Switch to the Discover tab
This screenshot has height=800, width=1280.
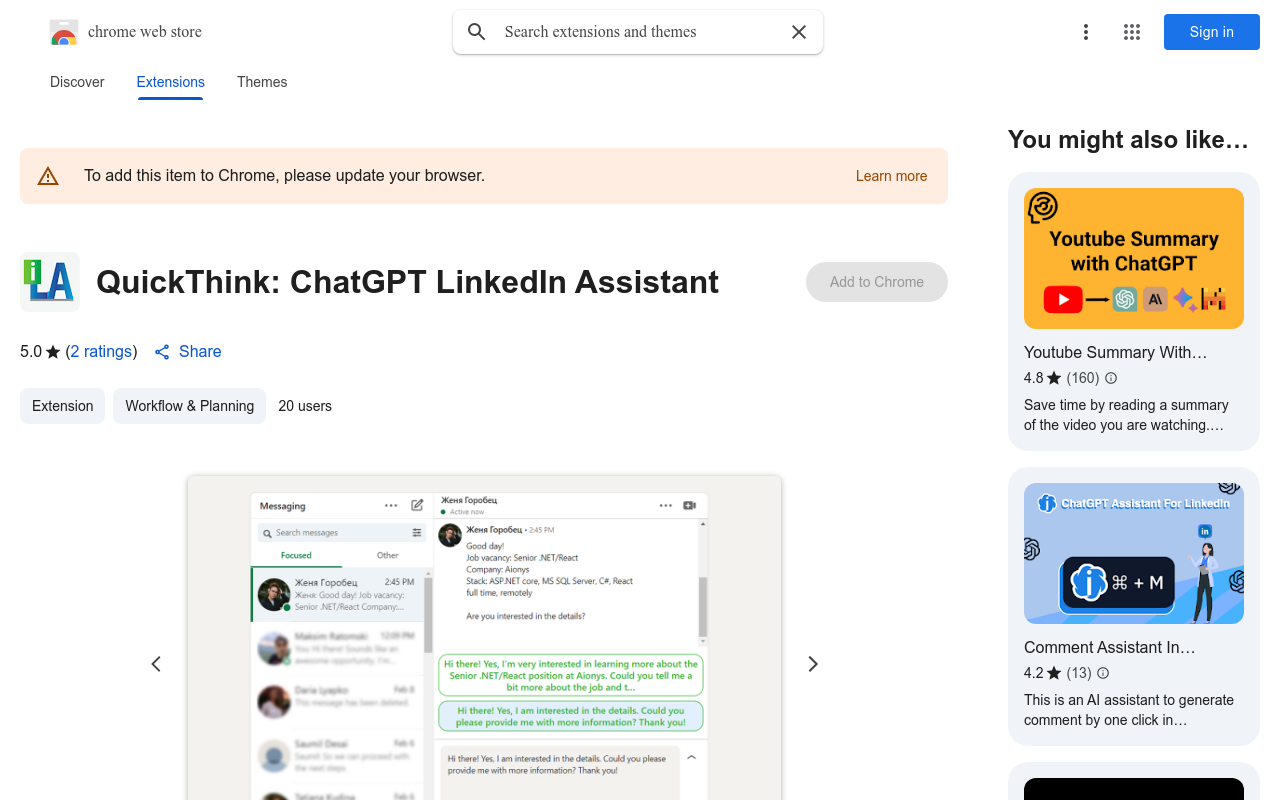77,82
